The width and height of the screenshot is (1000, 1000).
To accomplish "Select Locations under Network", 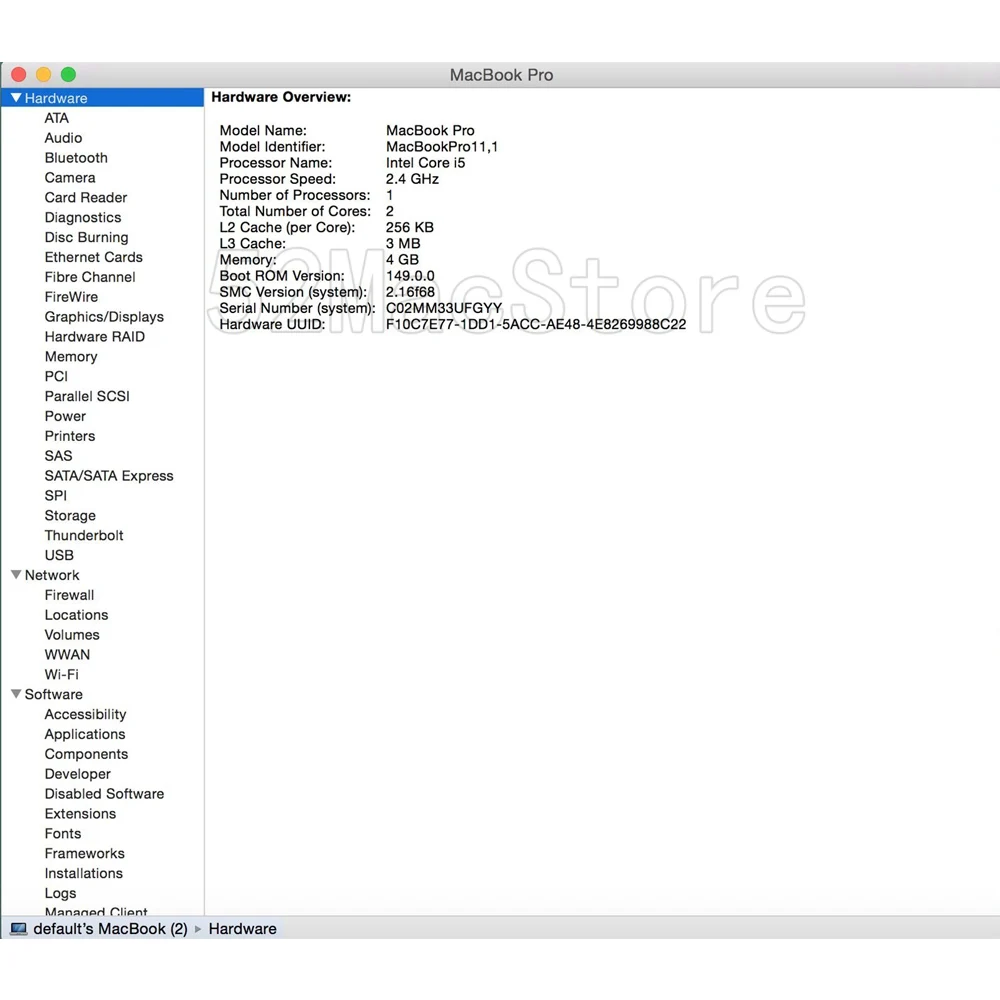I will tap(76, 615).
